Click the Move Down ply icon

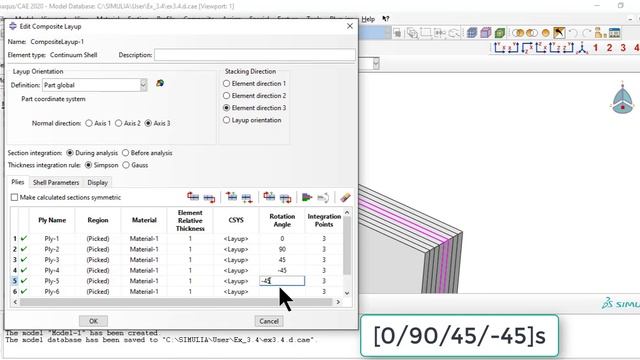(x=209, y=198)
